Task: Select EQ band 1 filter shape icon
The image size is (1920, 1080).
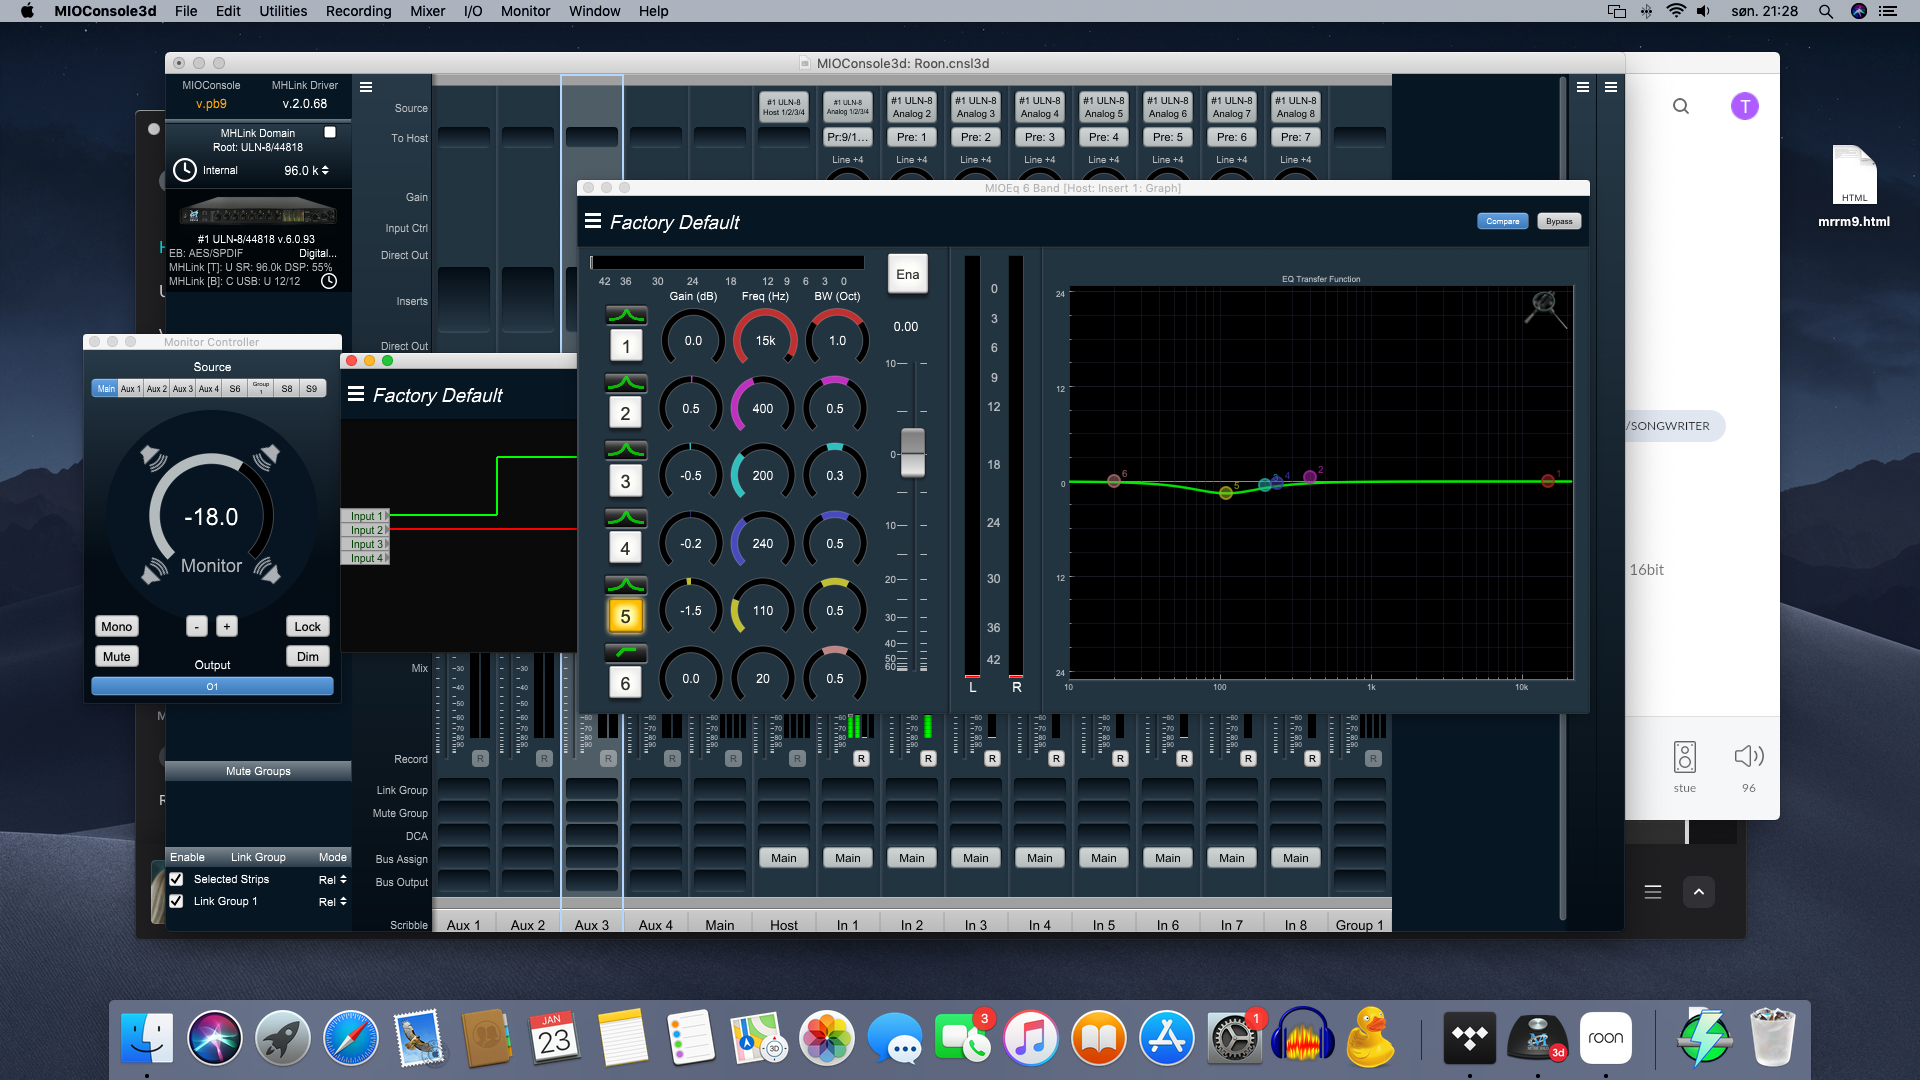Action: pos(626,316)
